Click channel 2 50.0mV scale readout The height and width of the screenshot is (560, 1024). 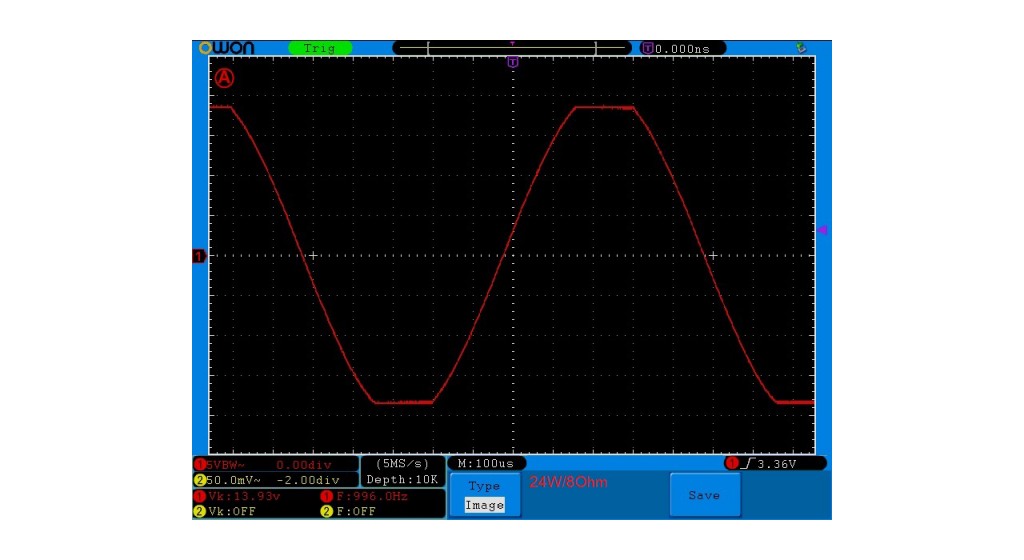pos(233,480)
